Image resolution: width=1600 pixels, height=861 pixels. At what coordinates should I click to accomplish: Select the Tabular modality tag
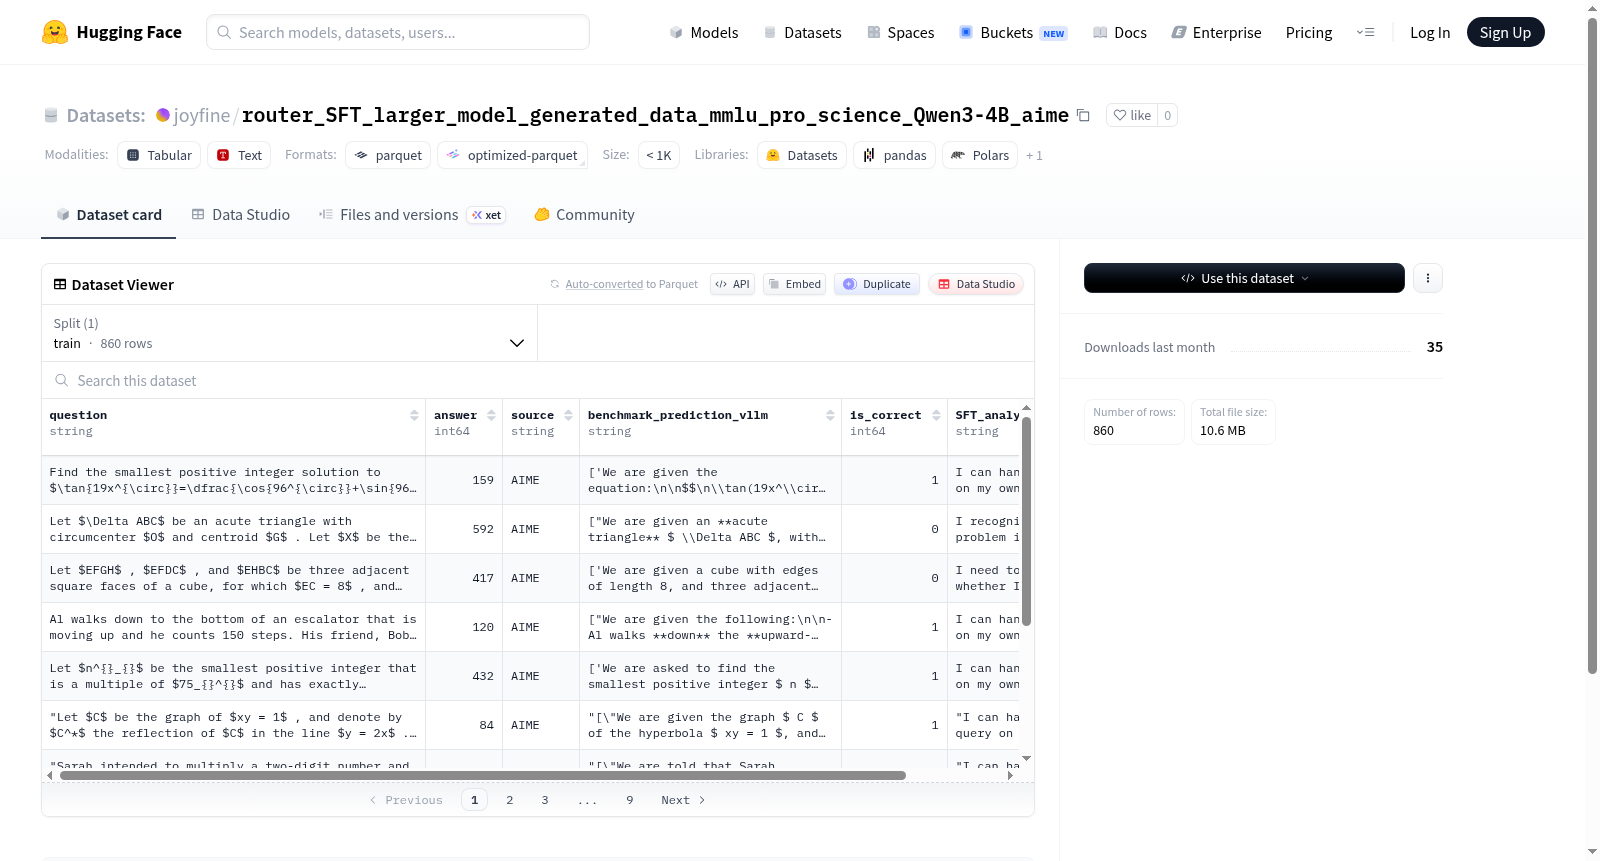(159, 155)
